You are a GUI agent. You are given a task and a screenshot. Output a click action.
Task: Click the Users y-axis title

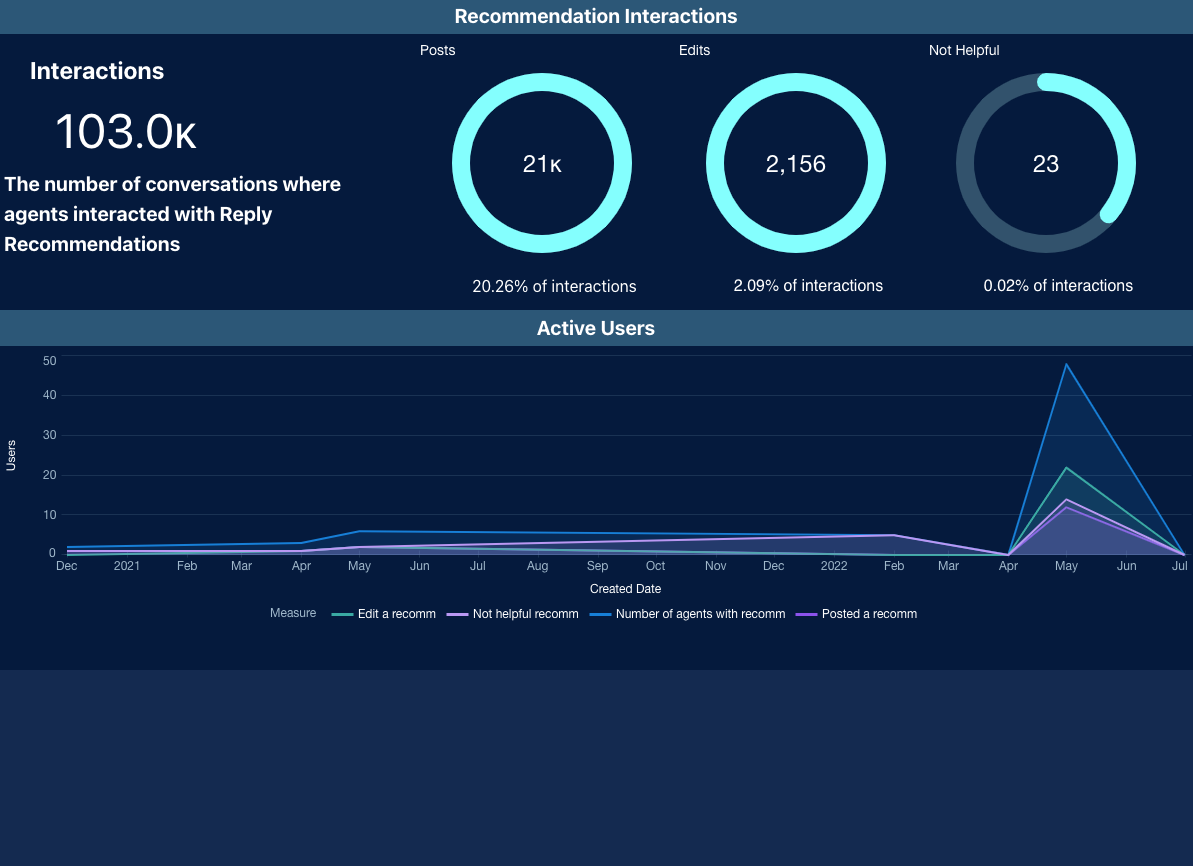pyautogui.click(x=11, y=454)
